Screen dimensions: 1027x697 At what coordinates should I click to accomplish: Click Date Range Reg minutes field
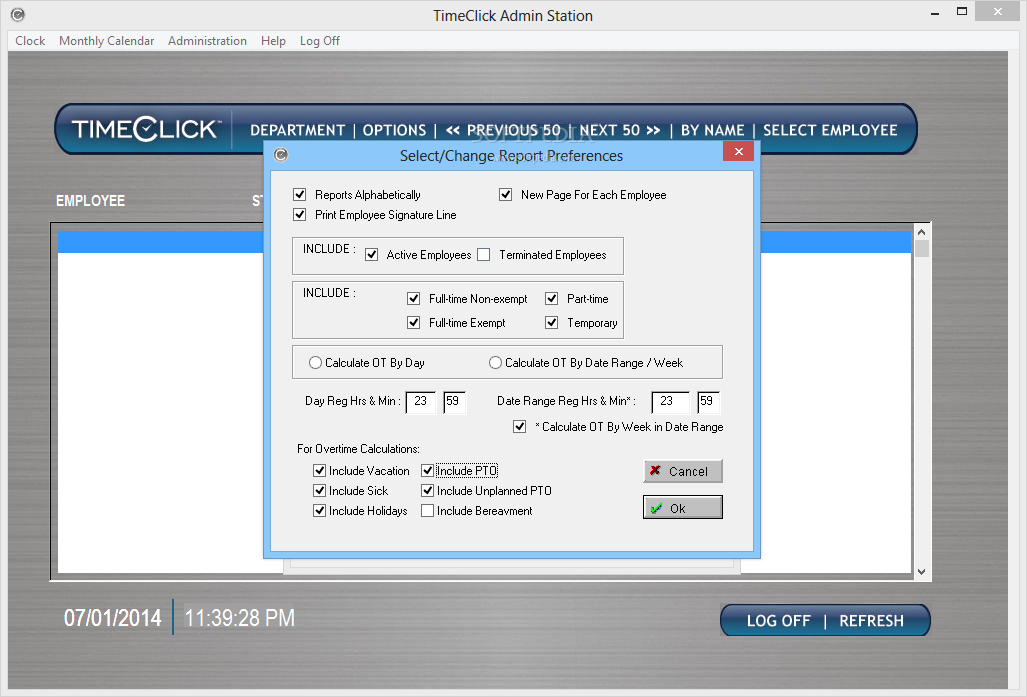pos(708,402)
